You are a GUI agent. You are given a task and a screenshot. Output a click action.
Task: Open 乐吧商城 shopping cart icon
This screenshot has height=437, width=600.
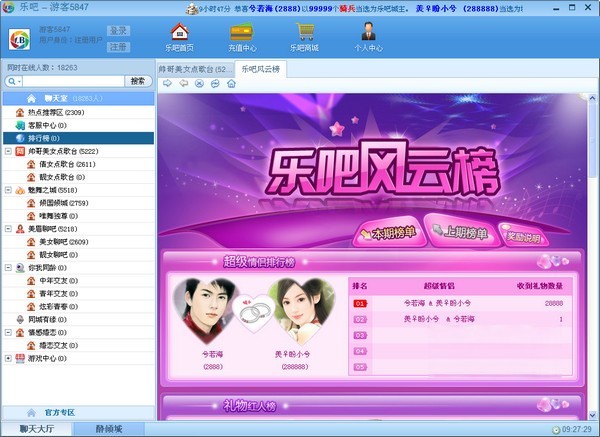(305, 32)
